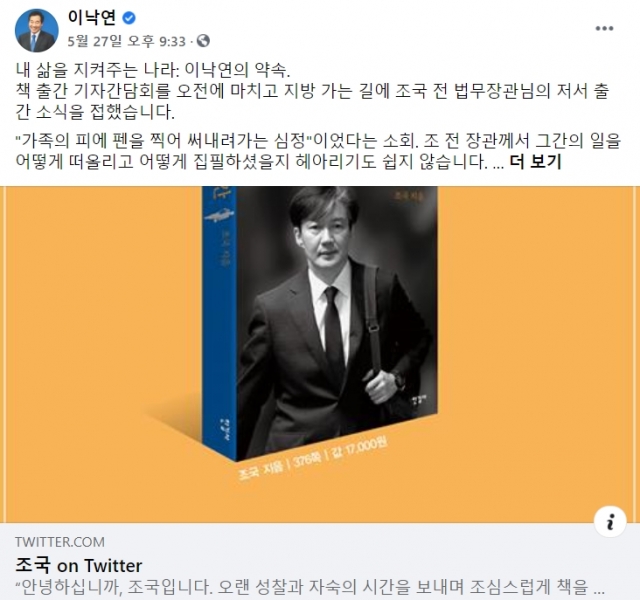Open the 조국 on Twitter headline
This screenshot has width=640, height=600.
(x=79, y=565)
